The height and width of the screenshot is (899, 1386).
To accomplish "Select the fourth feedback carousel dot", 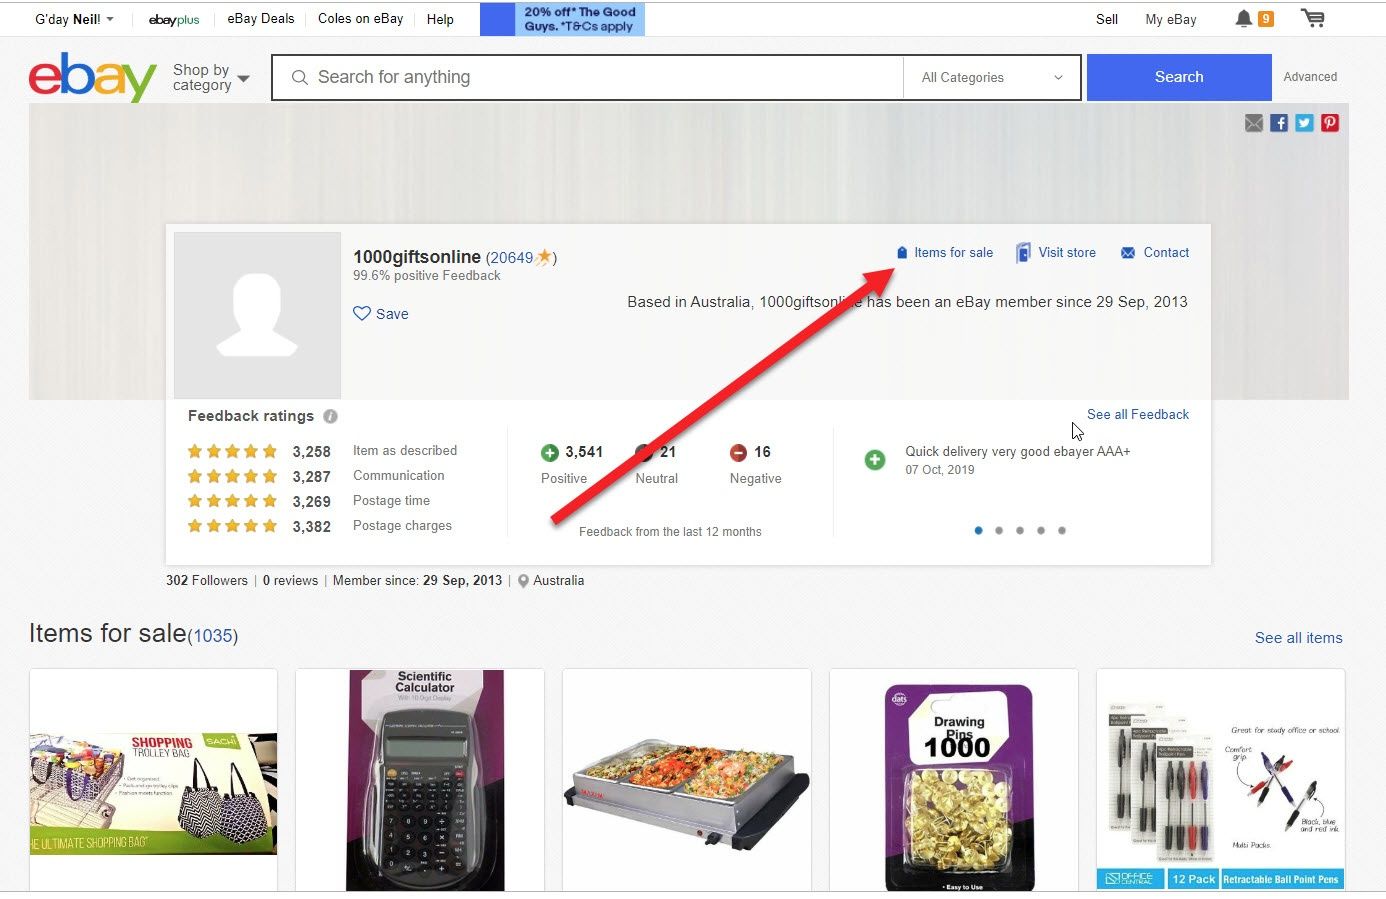I will (x=1041, y=531).
